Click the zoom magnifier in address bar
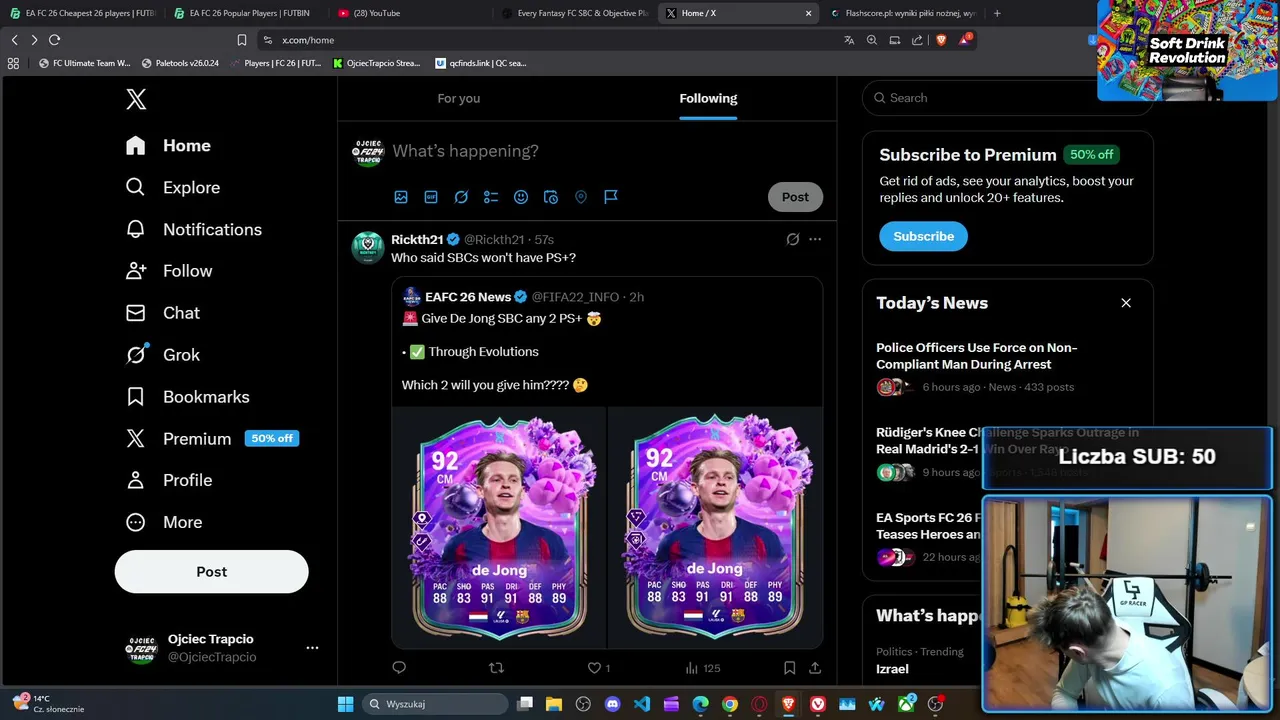This screenshot has width=1280, height=720. click(872, 40)
